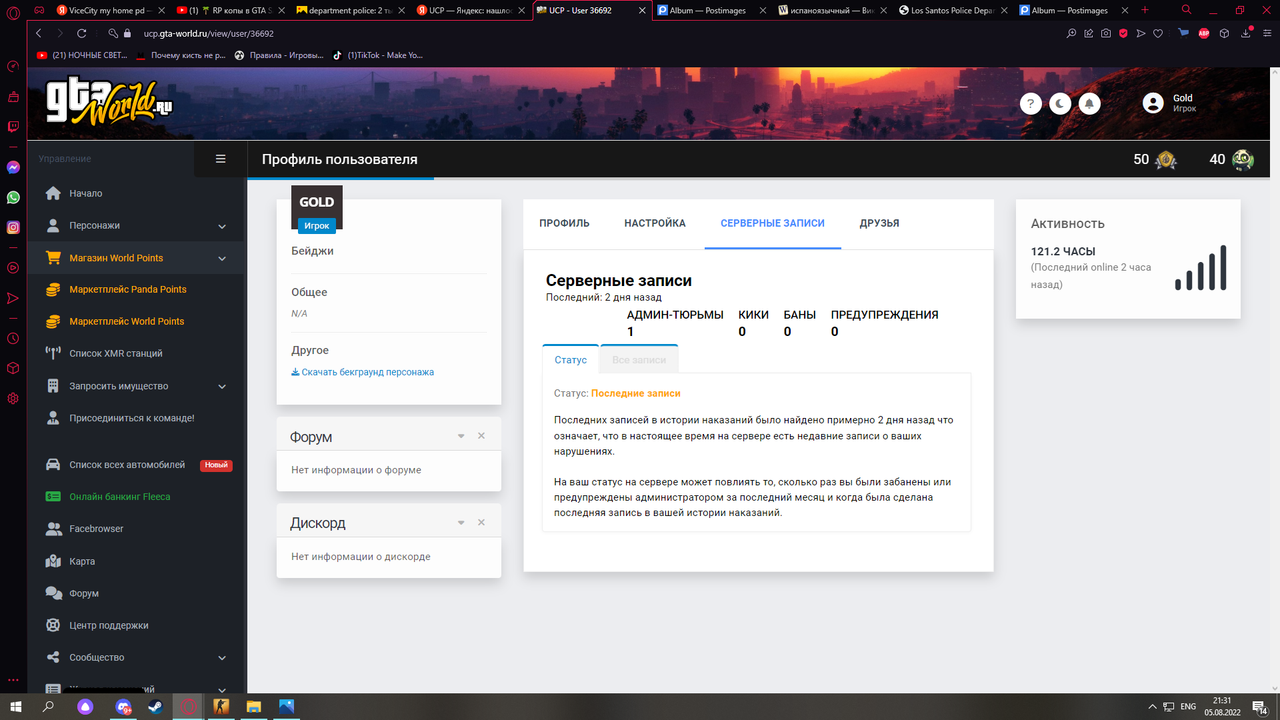Collapse the Дискорд panel caret
The image size is (1280, 720).
(x=461, y=522)
